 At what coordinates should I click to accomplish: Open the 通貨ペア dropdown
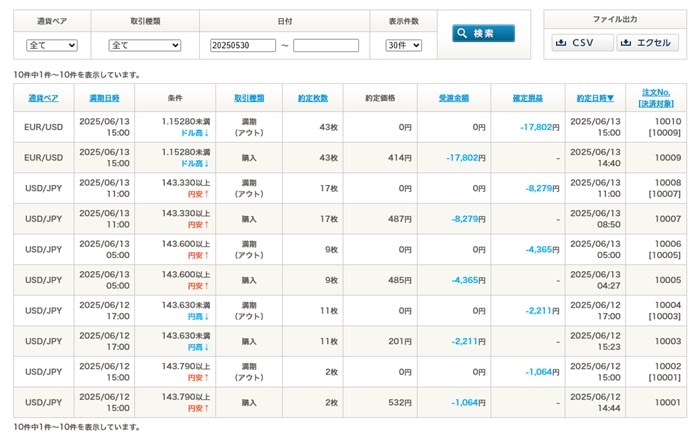(x=52, y=45)
